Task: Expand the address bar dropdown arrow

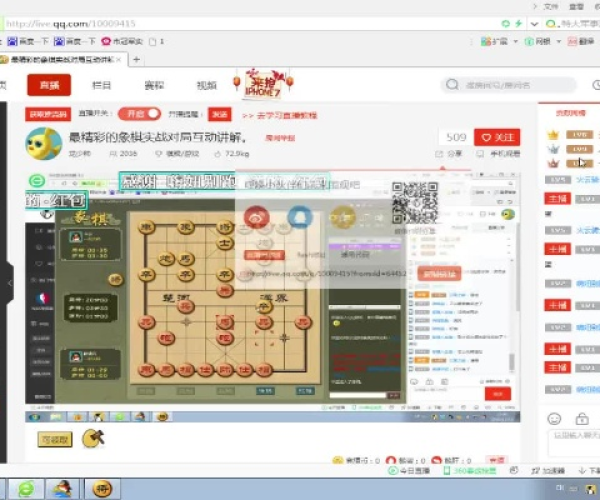Action: (534, 24)
